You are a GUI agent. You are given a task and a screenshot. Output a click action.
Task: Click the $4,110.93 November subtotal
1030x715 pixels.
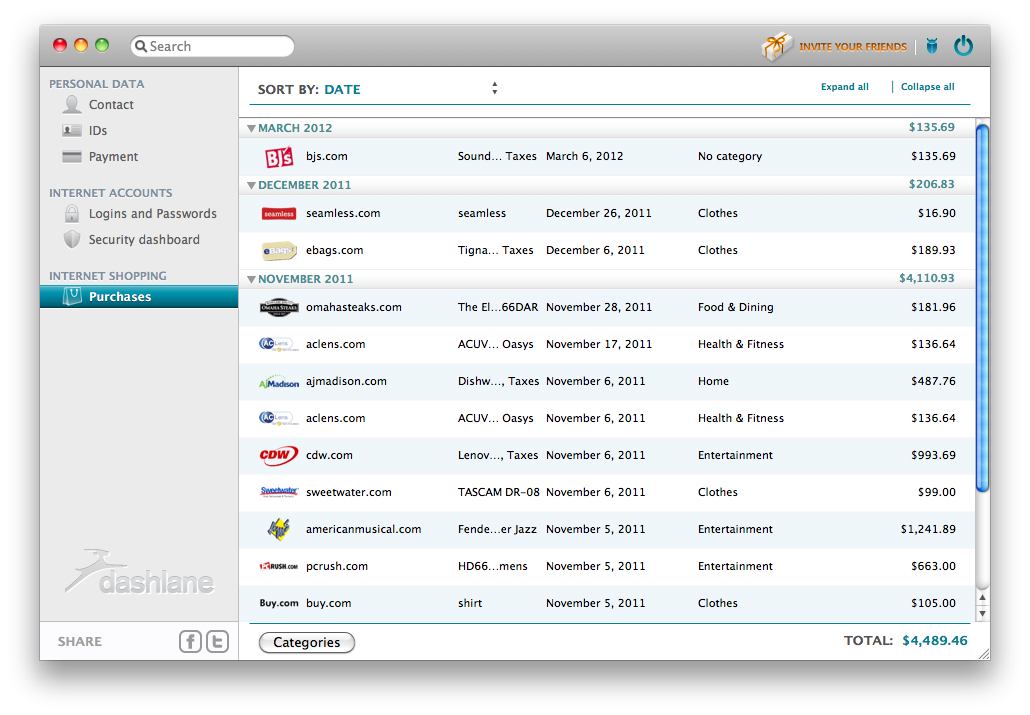[x=927, y=278]
